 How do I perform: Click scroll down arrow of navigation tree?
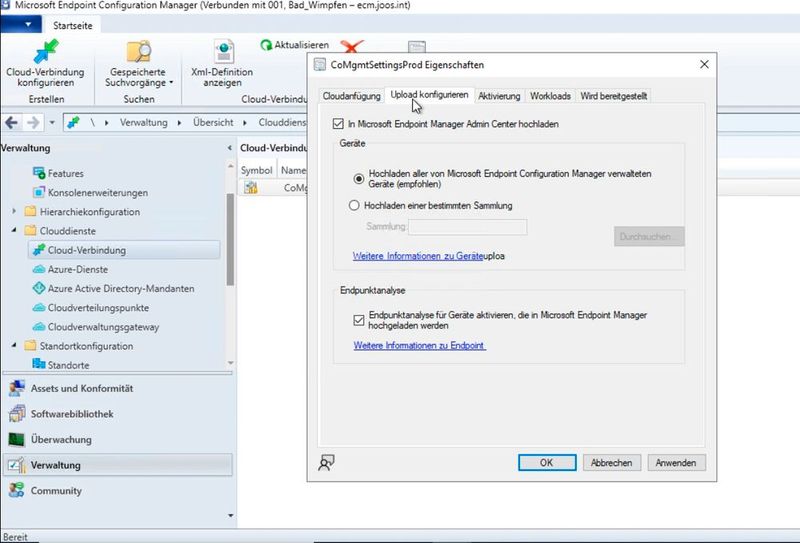tap(231, 363)
